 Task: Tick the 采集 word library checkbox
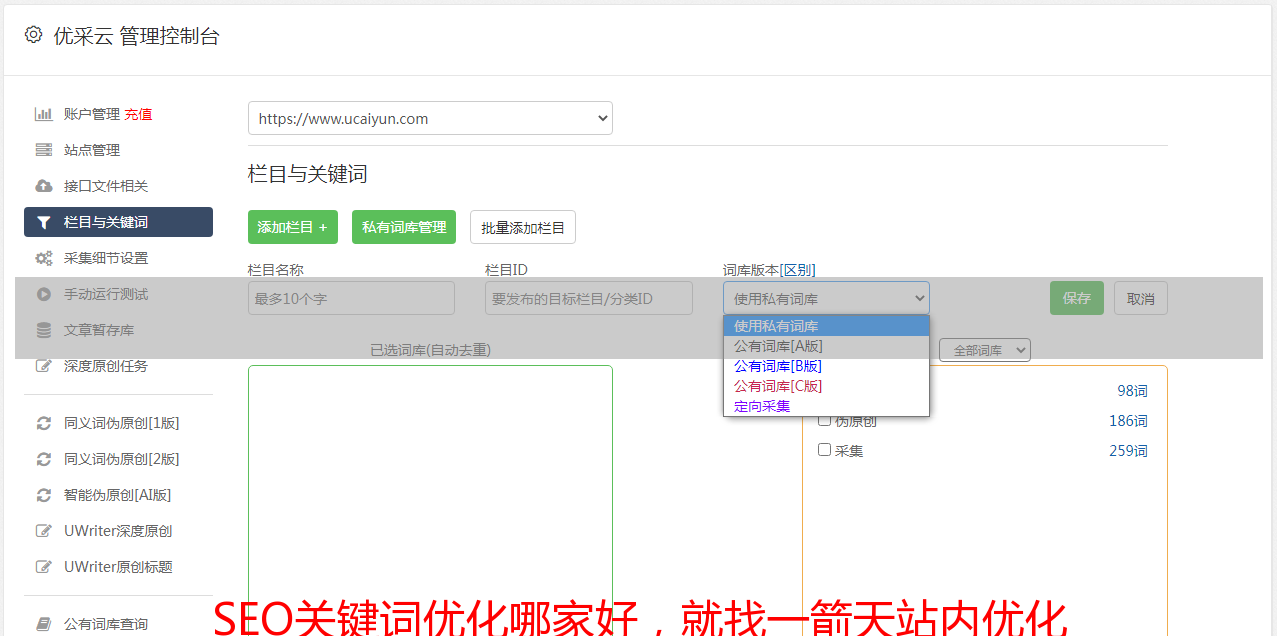825,450
